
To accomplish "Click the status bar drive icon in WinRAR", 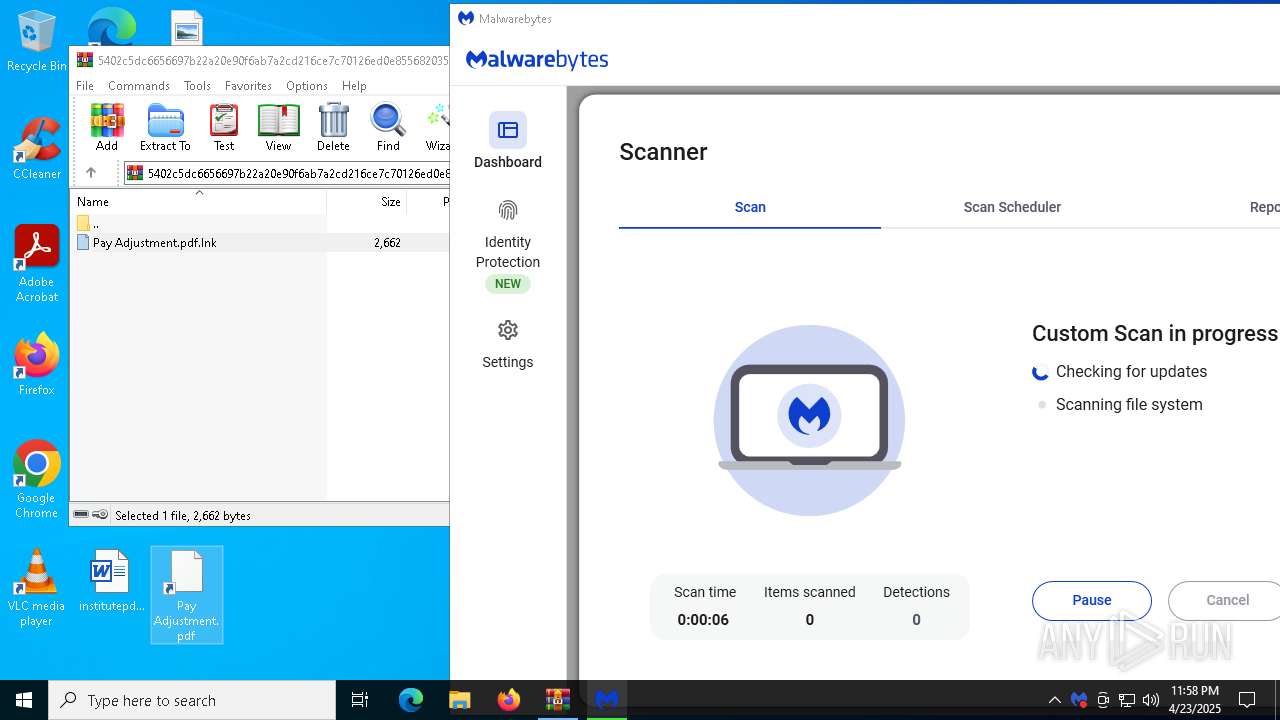I will (81, 515).
